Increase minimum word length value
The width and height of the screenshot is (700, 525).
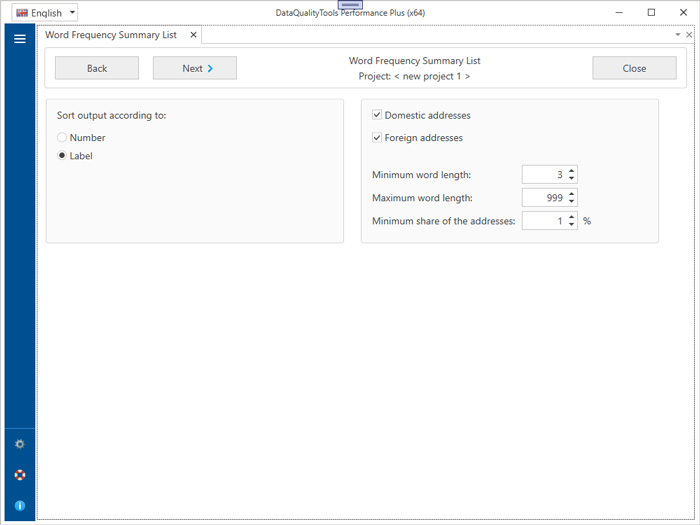pyautogui.click(x=571, y=170)
